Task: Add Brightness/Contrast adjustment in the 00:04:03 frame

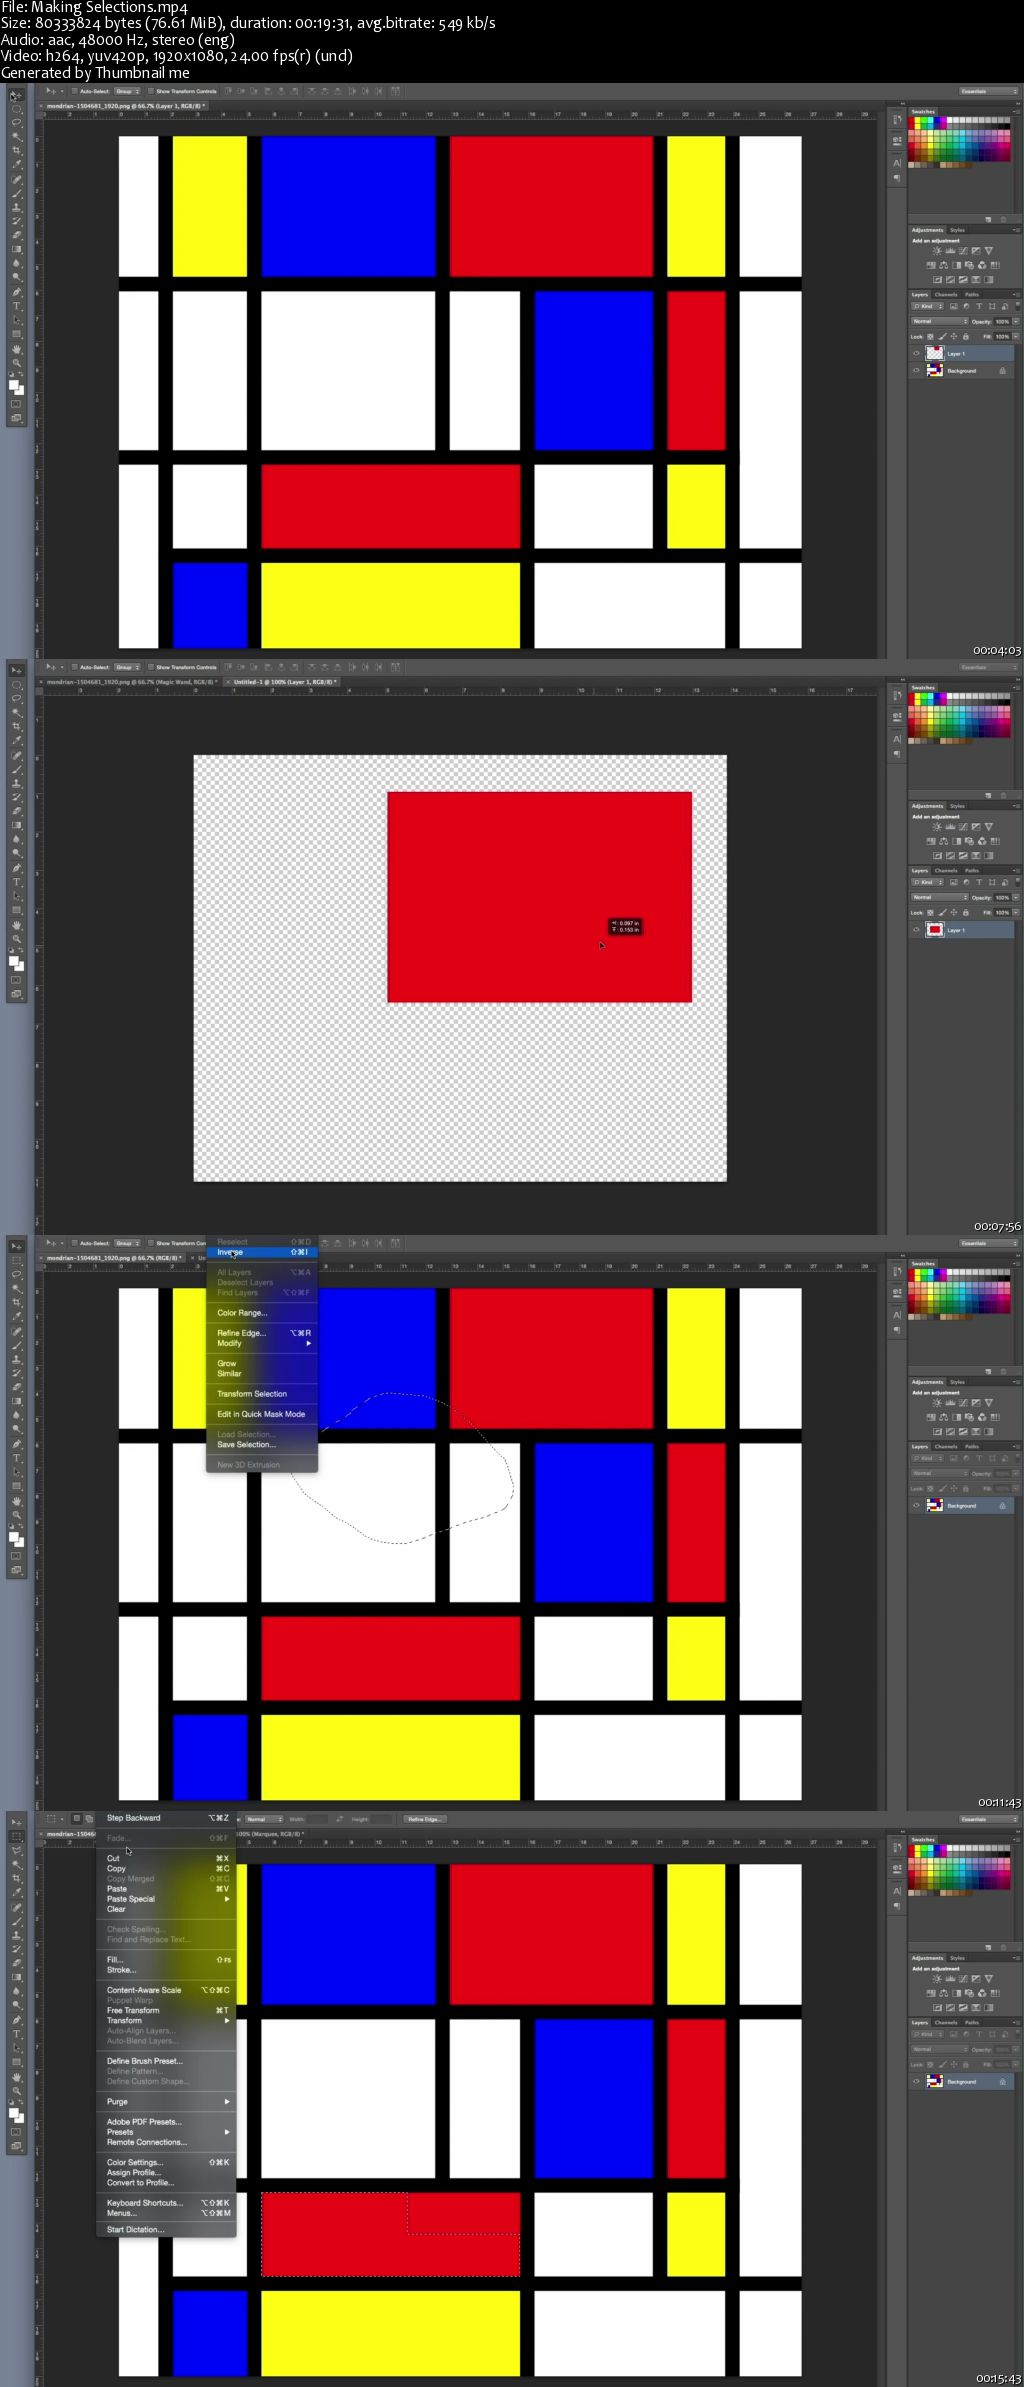Action: pos(937,251)
